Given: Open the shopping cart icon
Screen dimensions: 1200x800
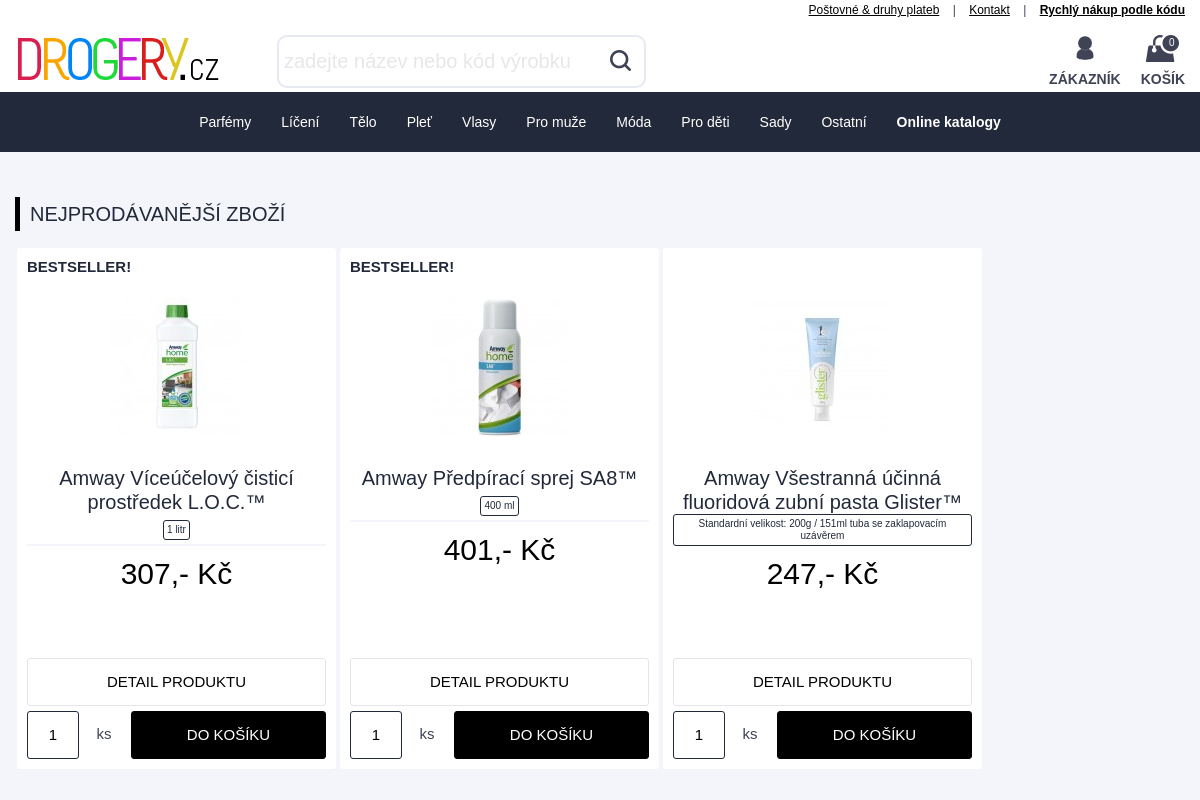Looking at the screenshot, I should tap(1161, 49).
